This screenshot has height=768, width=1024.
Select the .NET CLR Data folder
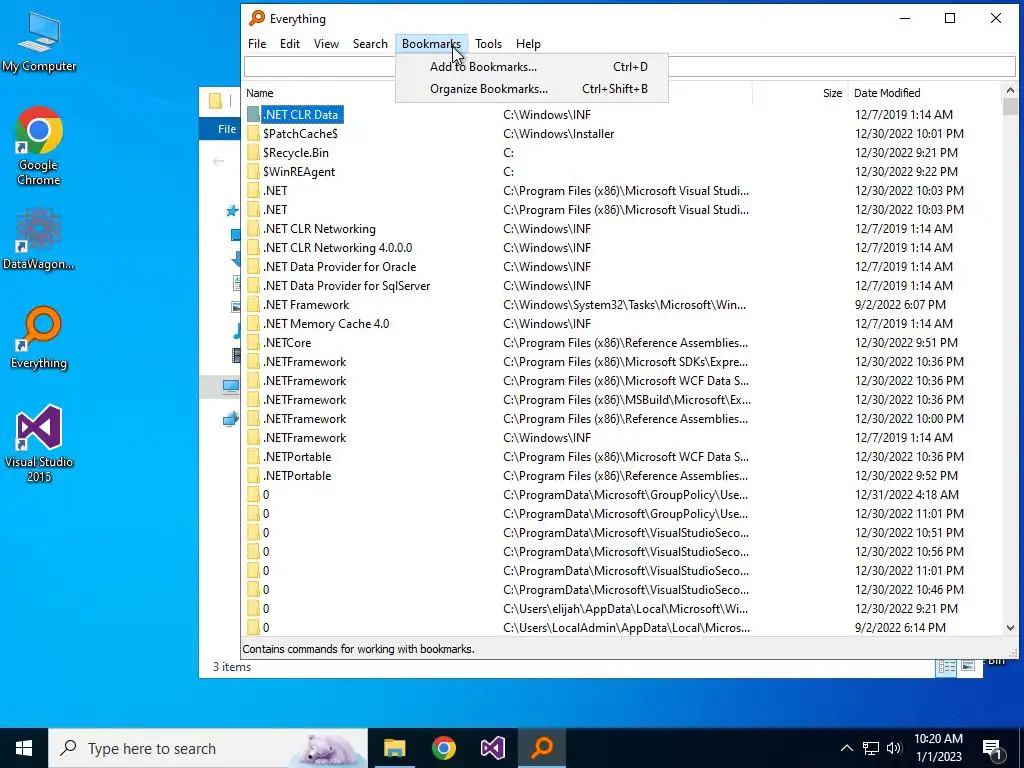302,115
